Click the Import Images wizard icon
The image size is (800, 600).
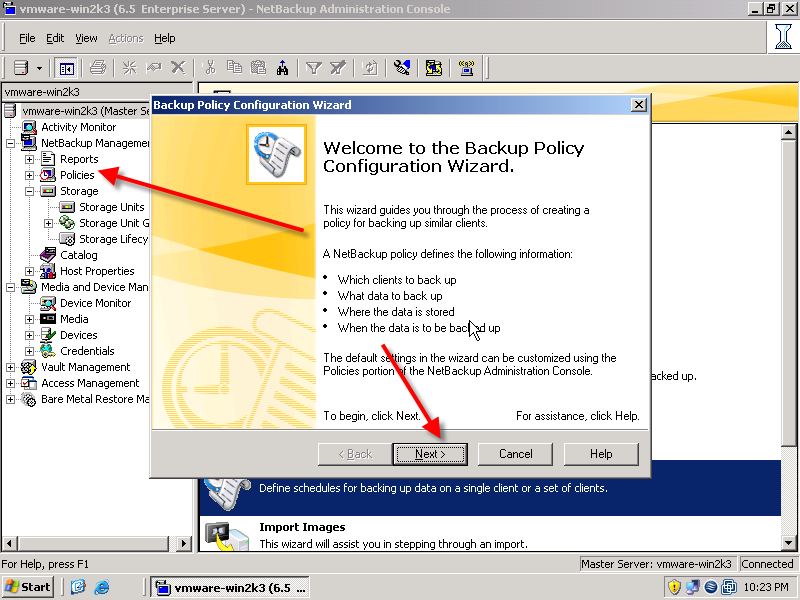point(227,536)
